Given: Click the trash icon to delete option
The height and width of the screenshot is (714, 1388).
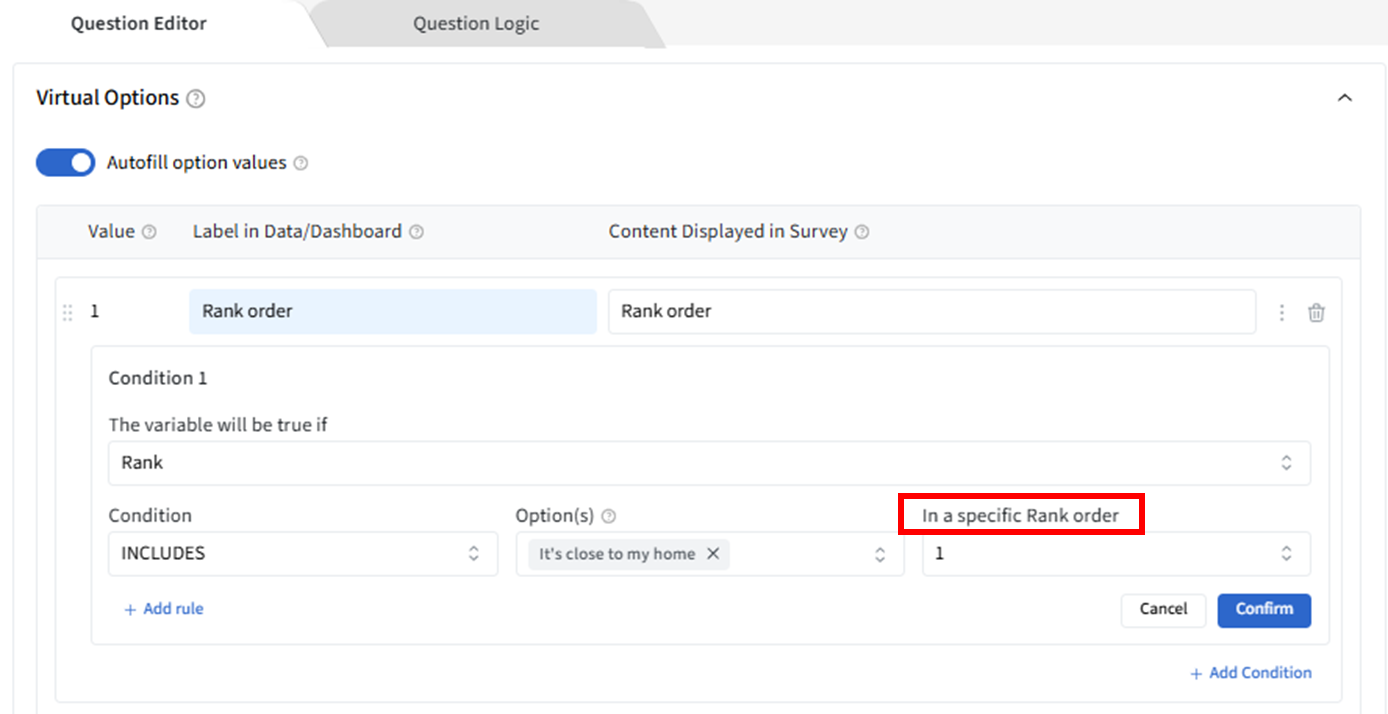Looking at the screenshot, I should click(x=1316, y=313).
